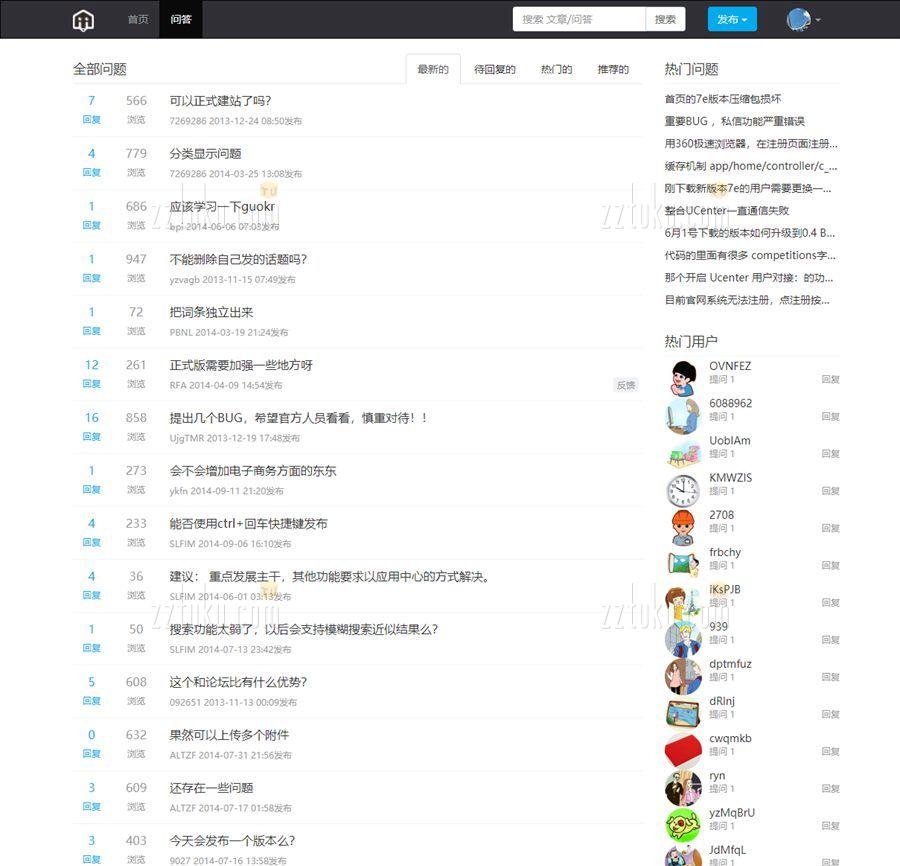900x866 pixels.
Task: Open the 问答 nav item
Action: pos(181,20)
